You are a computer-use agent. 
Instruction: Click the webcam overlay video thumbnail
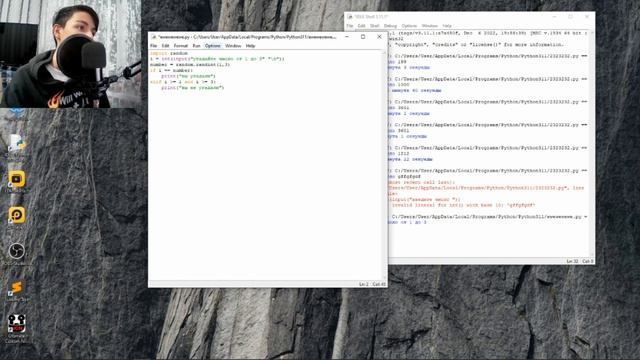70,54
